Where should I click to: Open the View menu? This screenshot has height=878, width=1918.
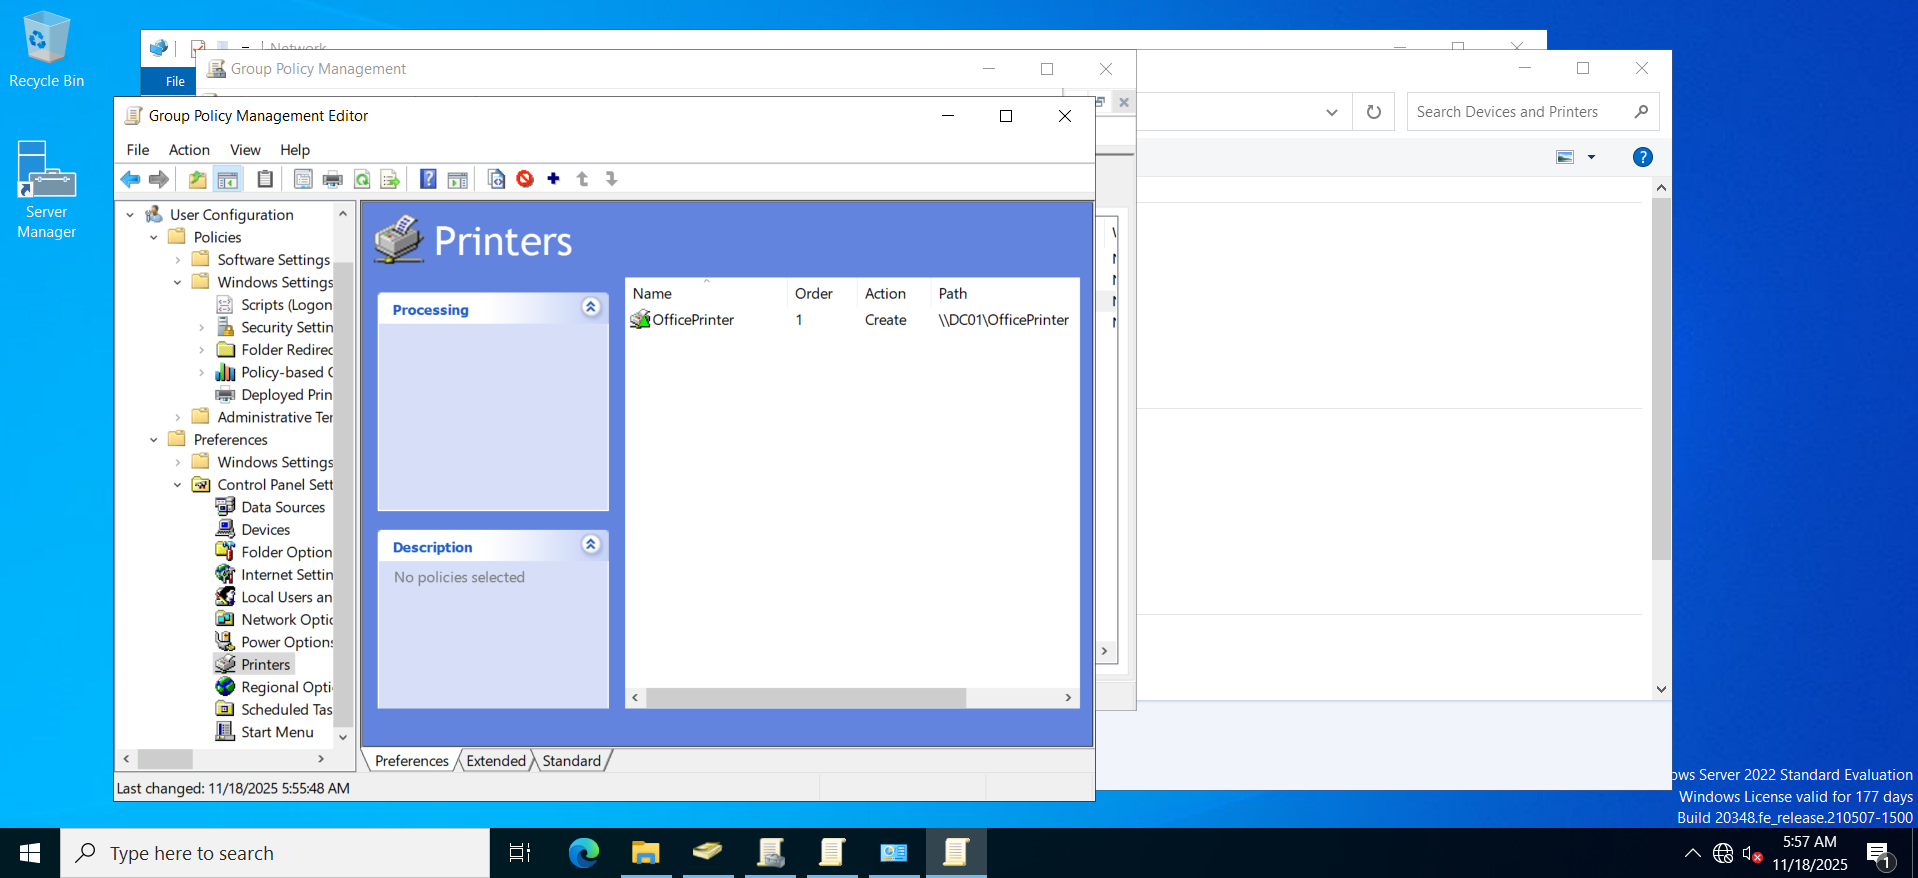click(x=245, y=150)
